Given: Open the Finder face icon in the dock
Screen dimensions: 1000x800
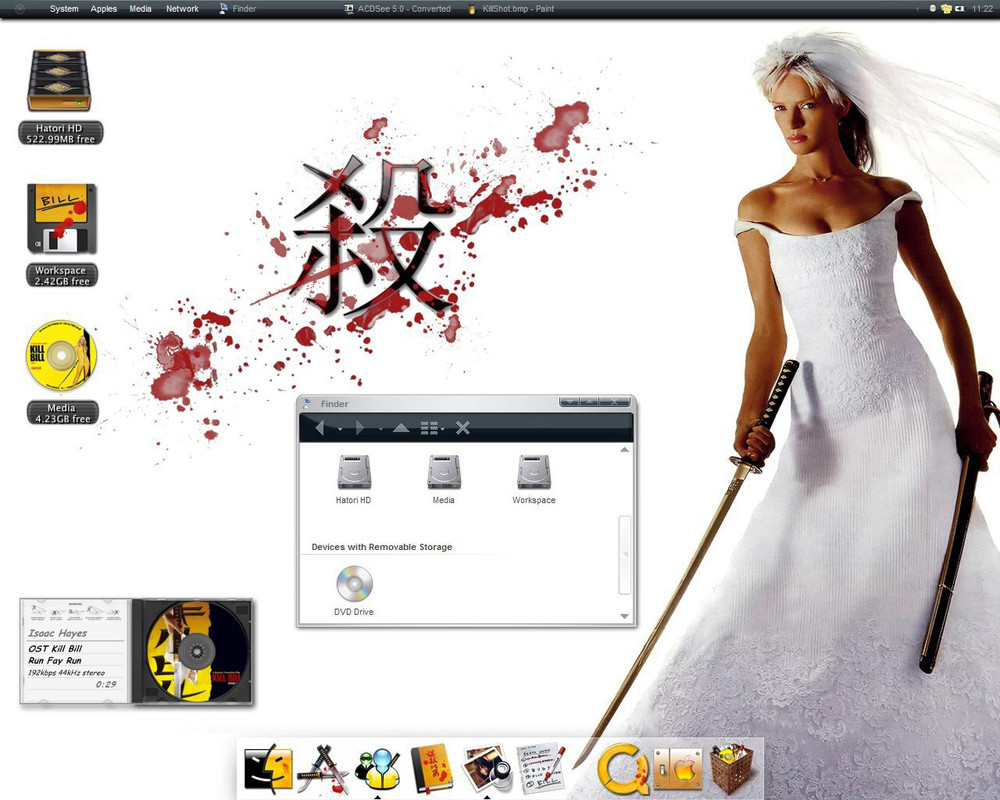Looking at the screenshot, I should coord(268,769).
